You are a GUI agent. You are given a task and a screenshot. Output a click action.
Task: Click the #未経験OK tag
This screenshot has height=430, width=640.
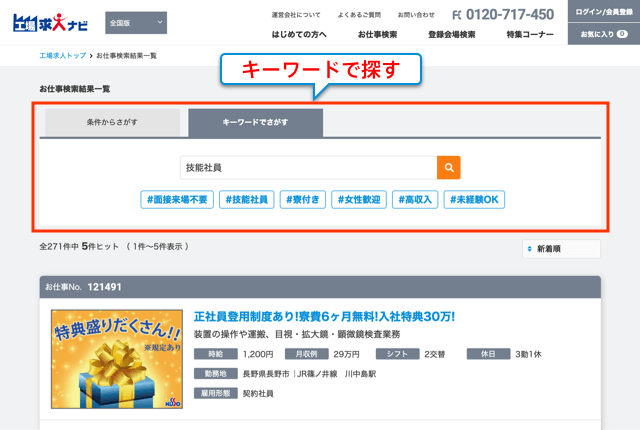[x=474, y=199]
